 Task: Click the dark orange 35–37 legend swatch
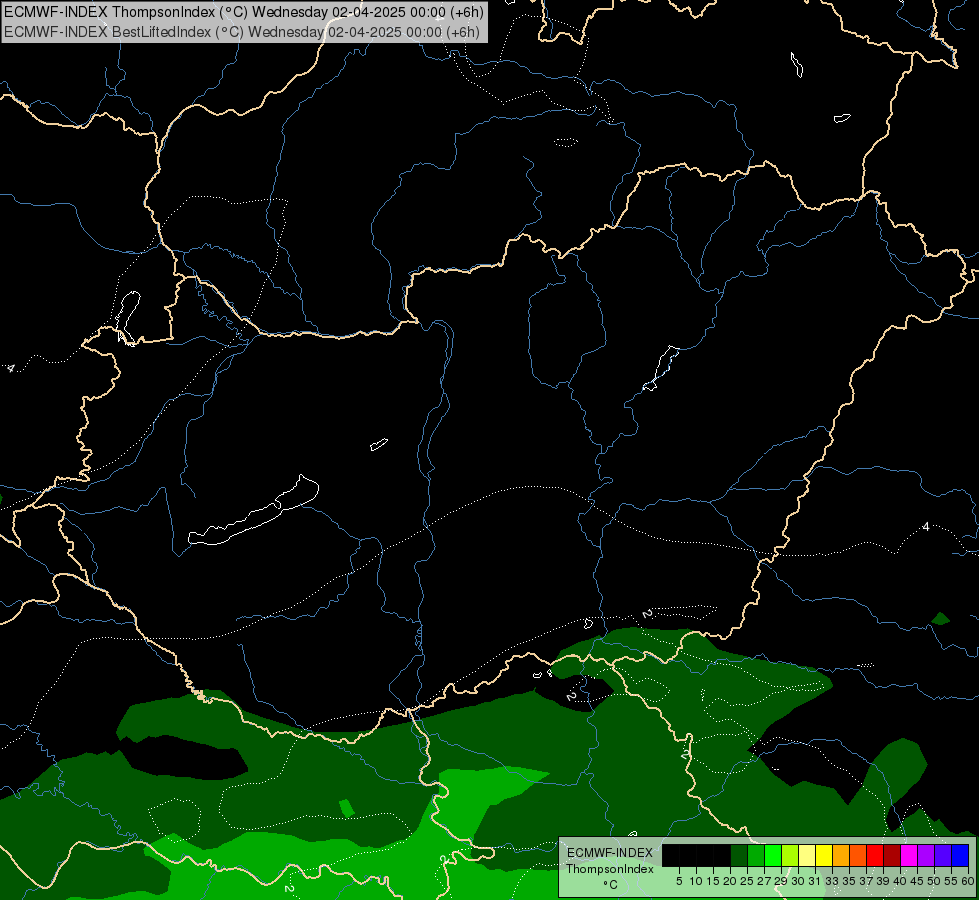coord(858,855)
